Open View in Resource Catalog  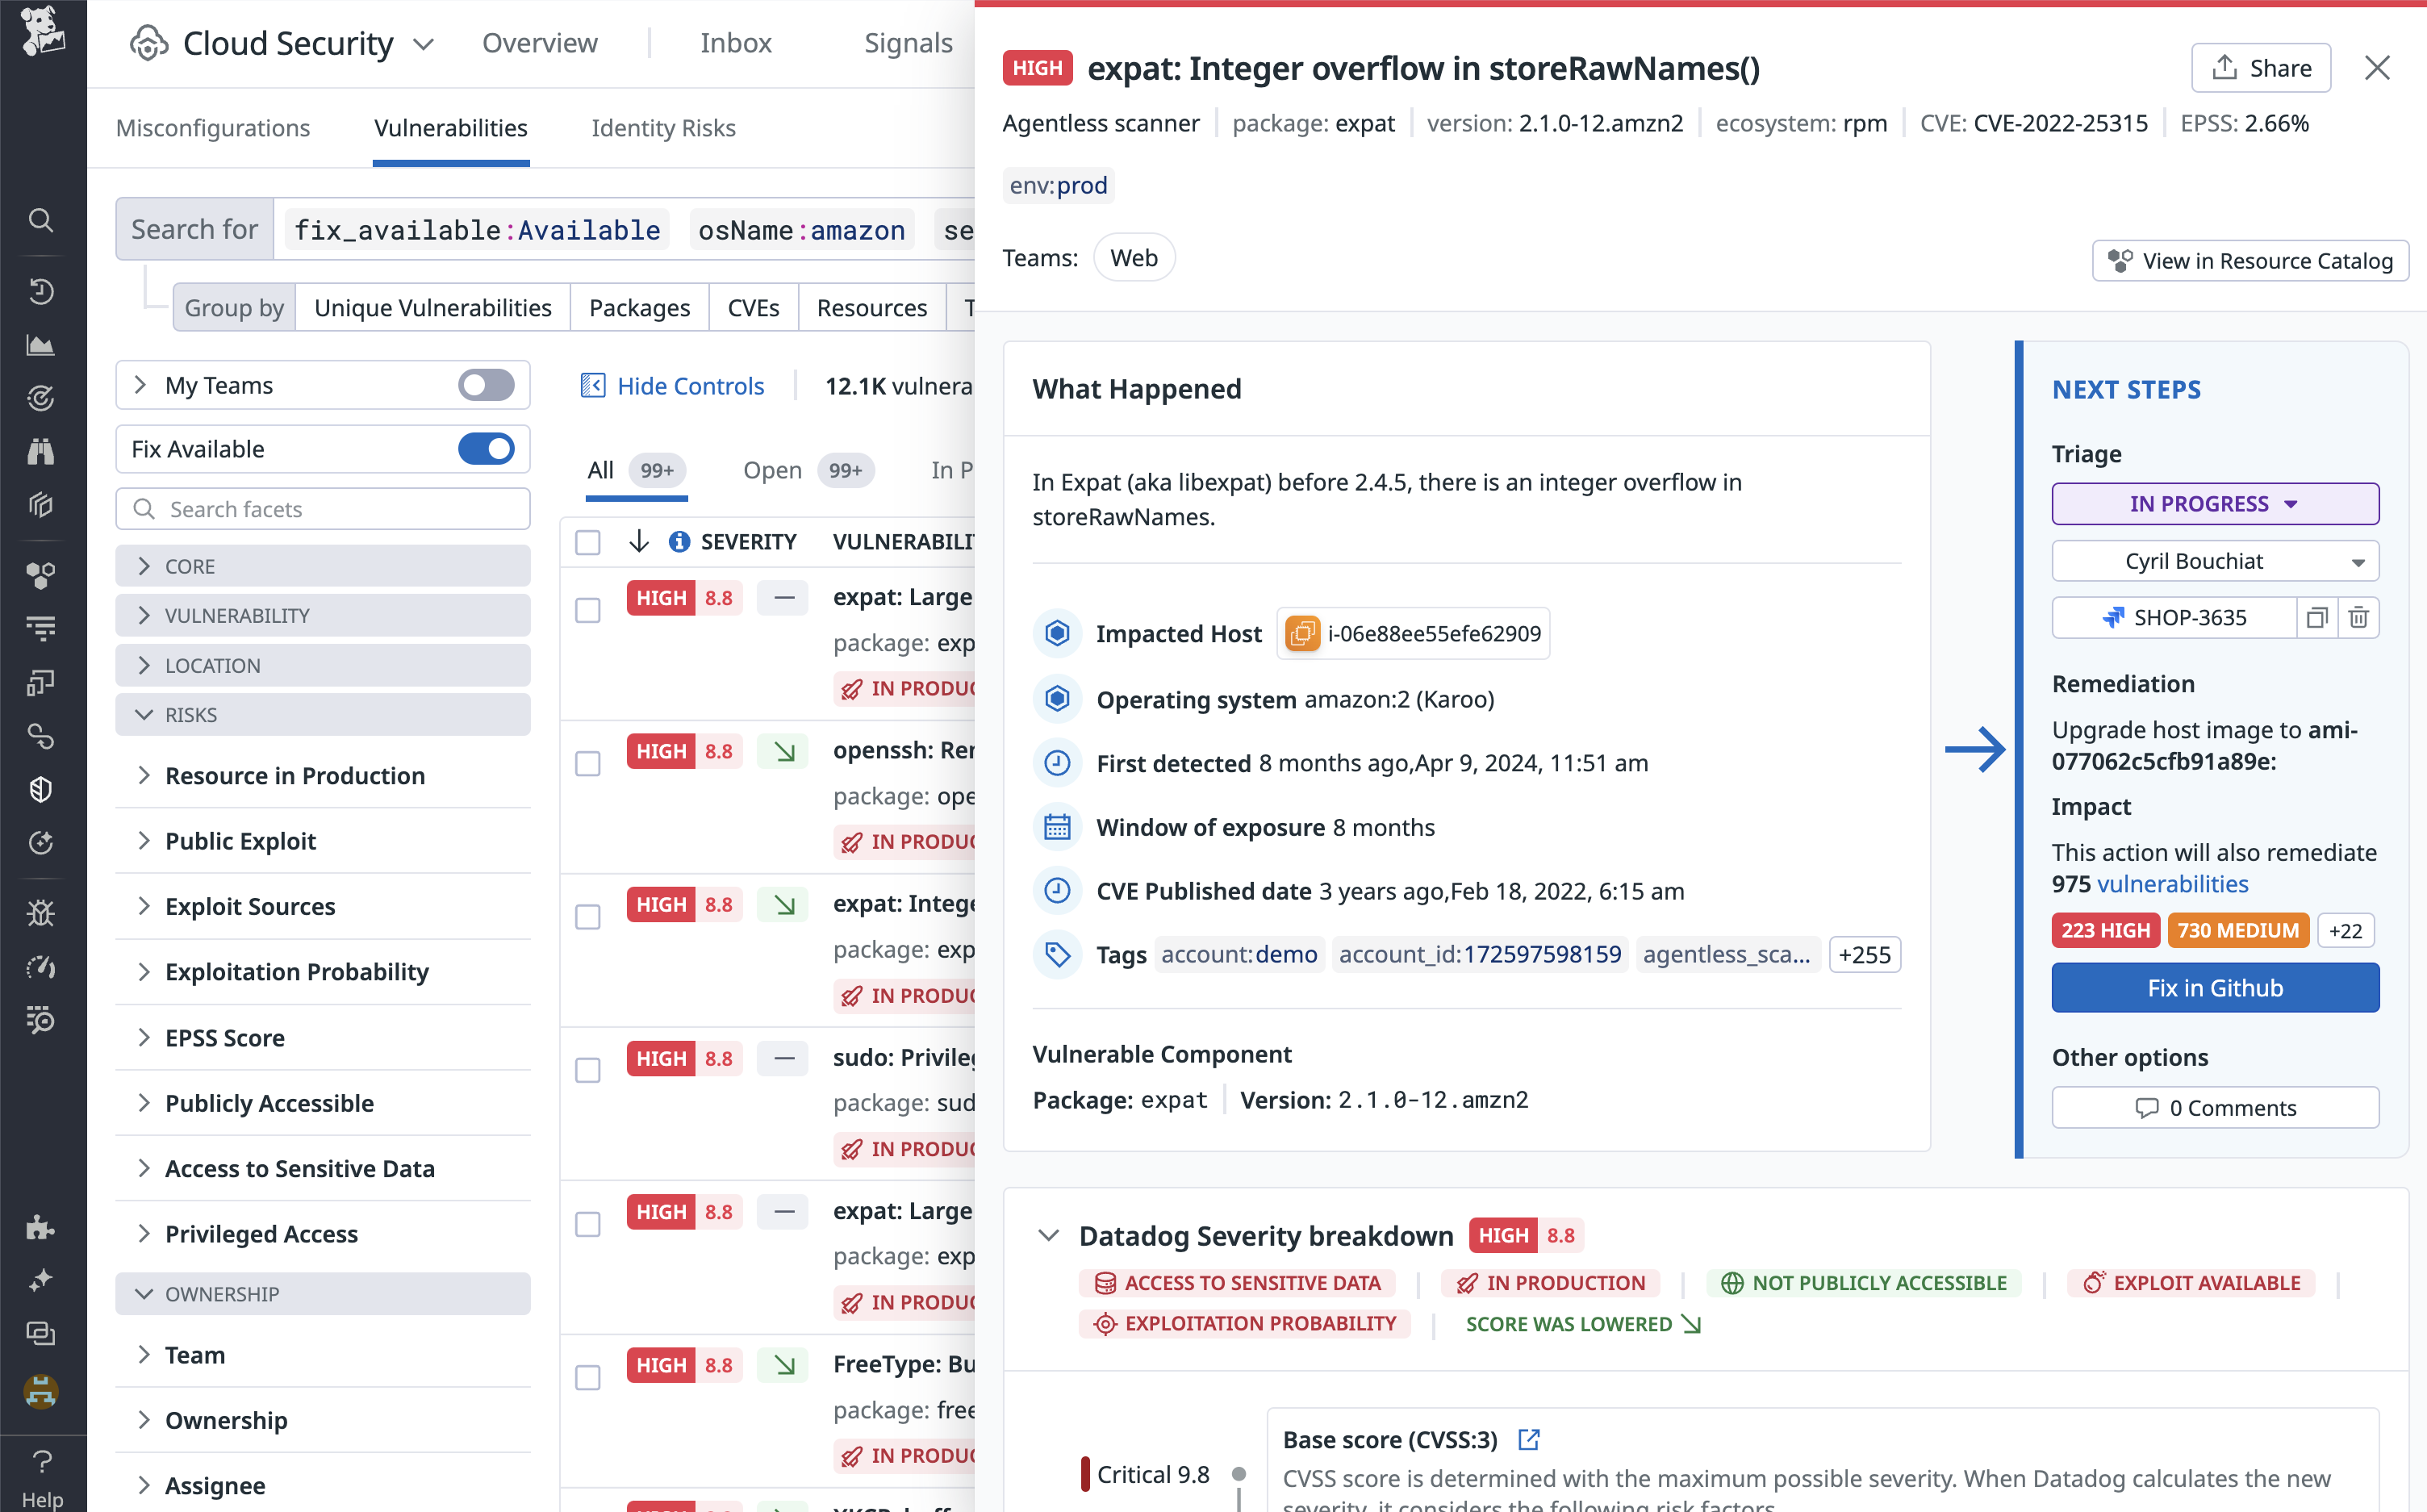[2250, 261]
